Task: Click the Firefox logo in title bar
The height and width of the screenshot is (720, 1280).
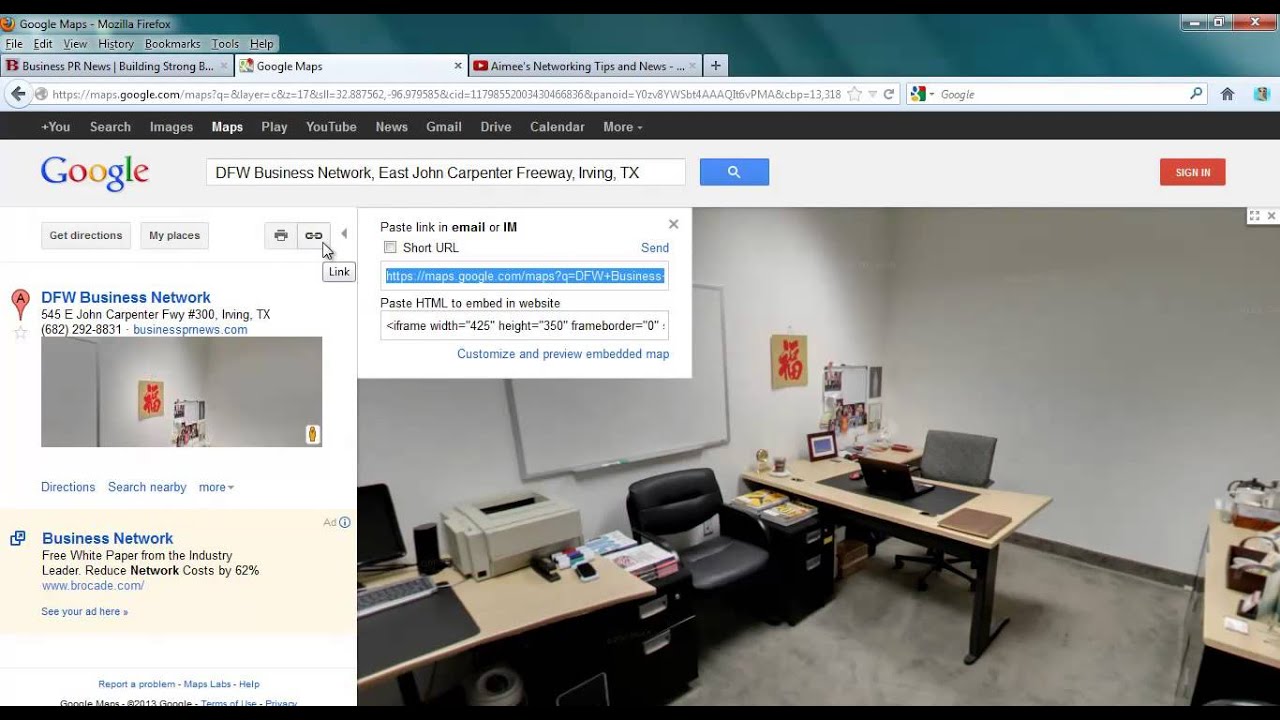Action: (x=8, y=23)
